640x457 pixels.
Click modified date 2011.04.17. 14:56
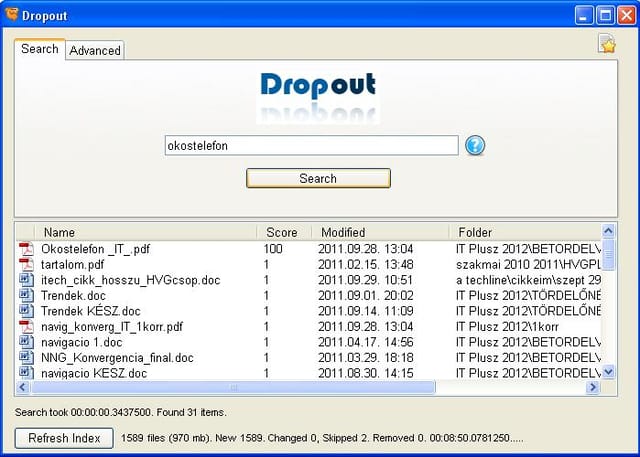[x=366, y=342]
